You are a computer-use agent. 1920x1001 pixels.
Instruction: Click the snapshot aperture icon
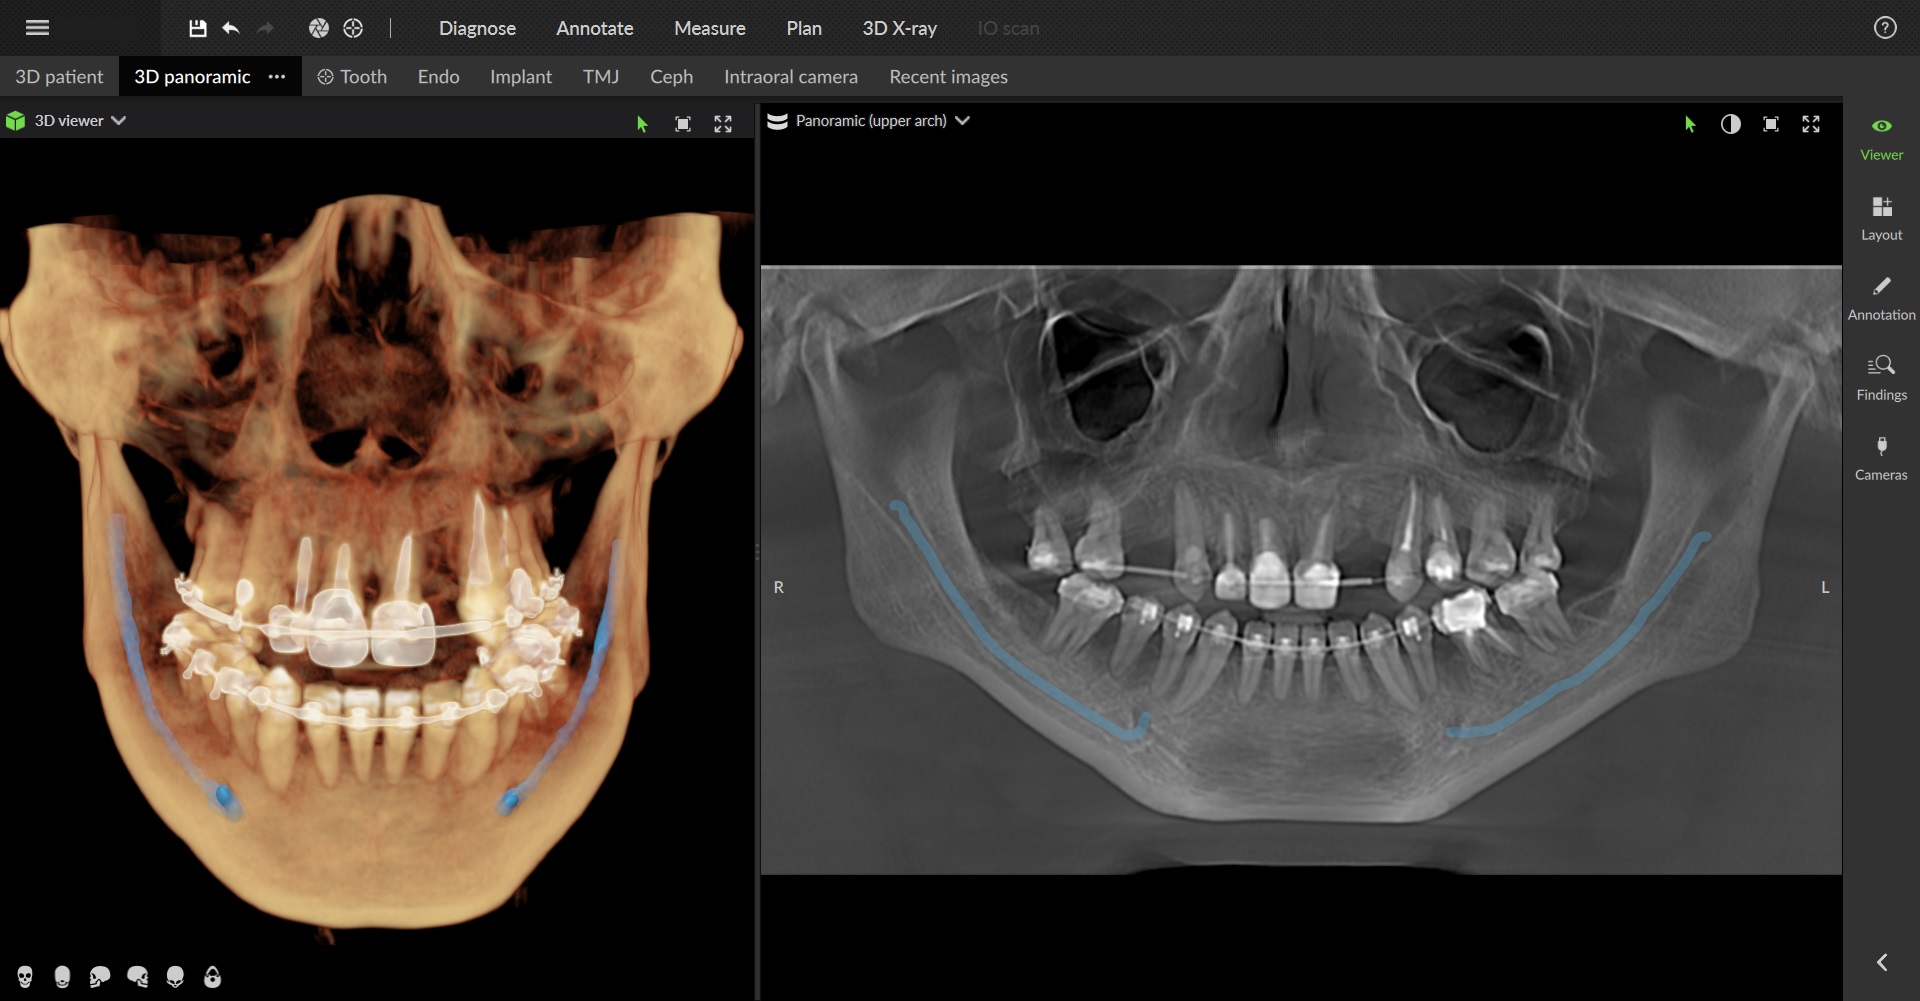(x=319, y=28)
